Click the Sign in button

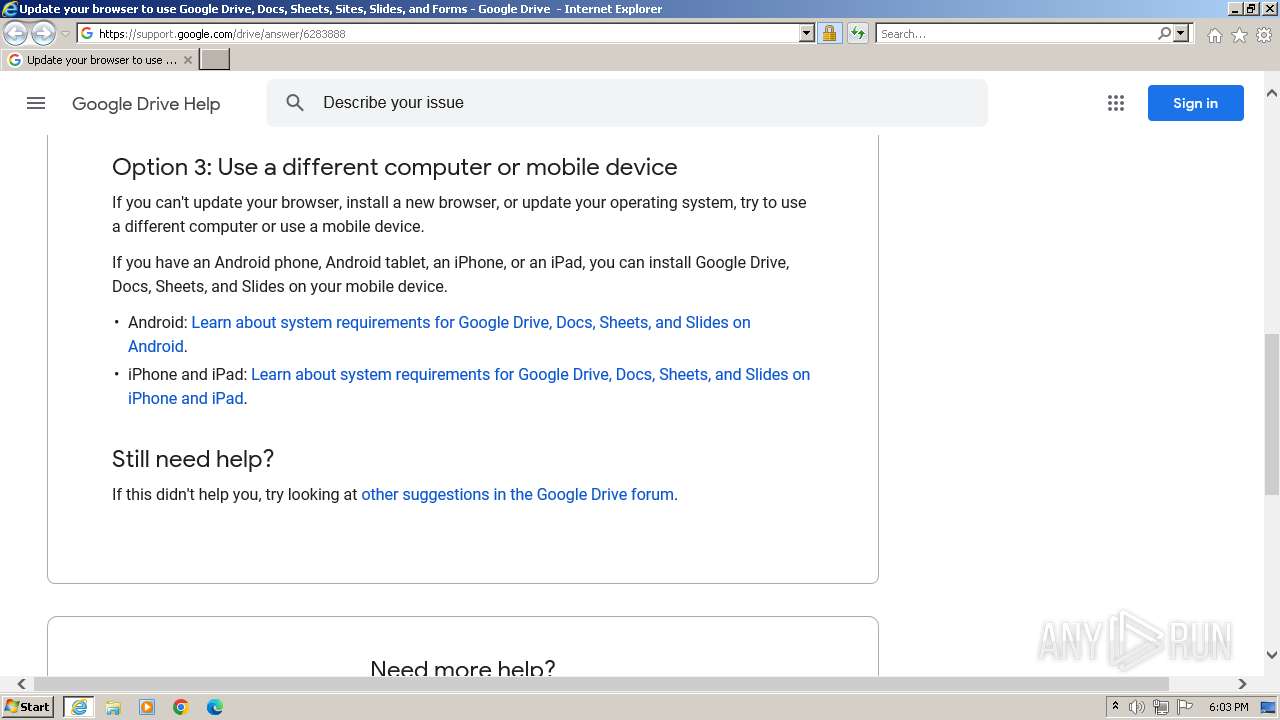[1195, 103]
